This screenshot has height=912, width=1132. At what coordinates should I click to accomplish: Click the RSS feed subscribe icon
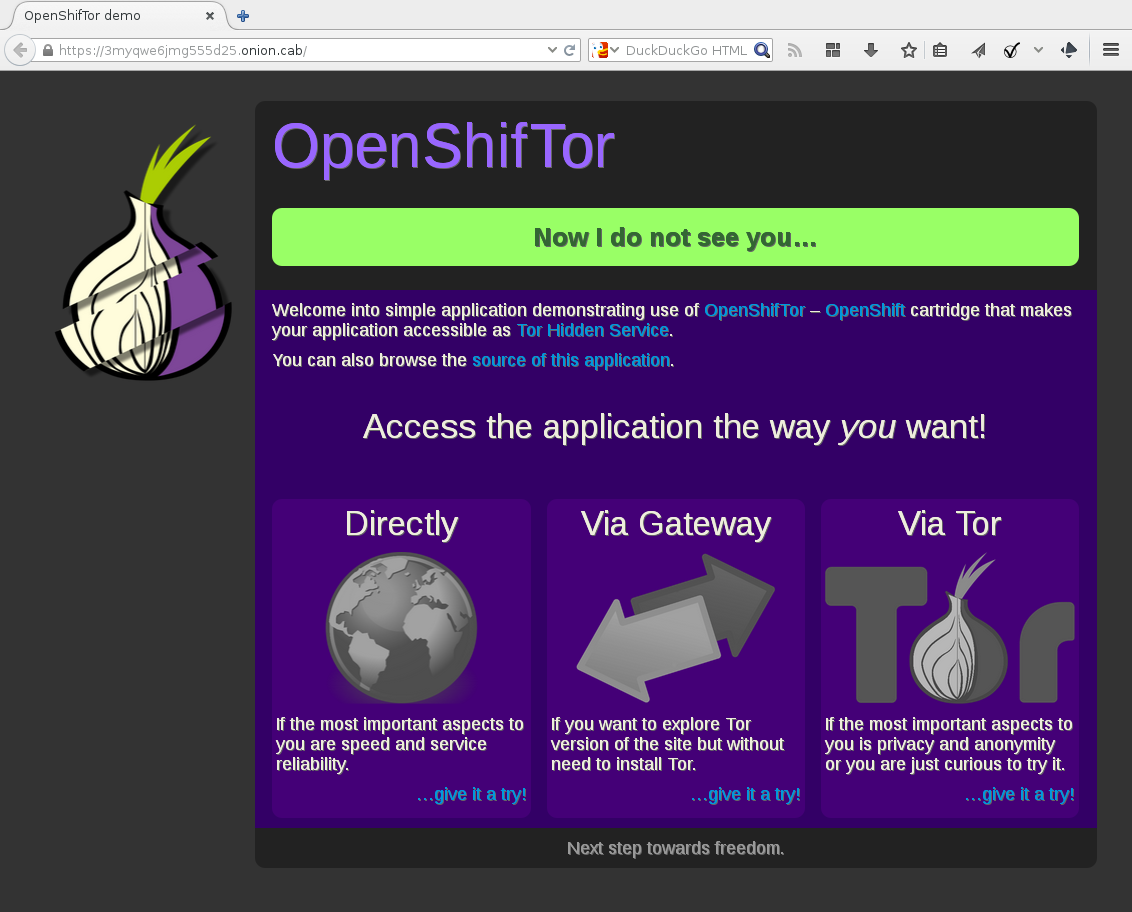pyautogui.click(x=795, y=50)
